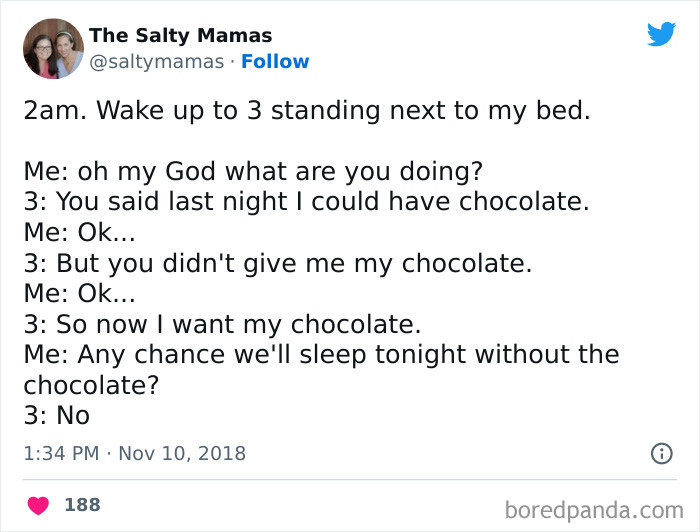
Task: Like the tweet with the heart icon
Action: click(38, 505)
